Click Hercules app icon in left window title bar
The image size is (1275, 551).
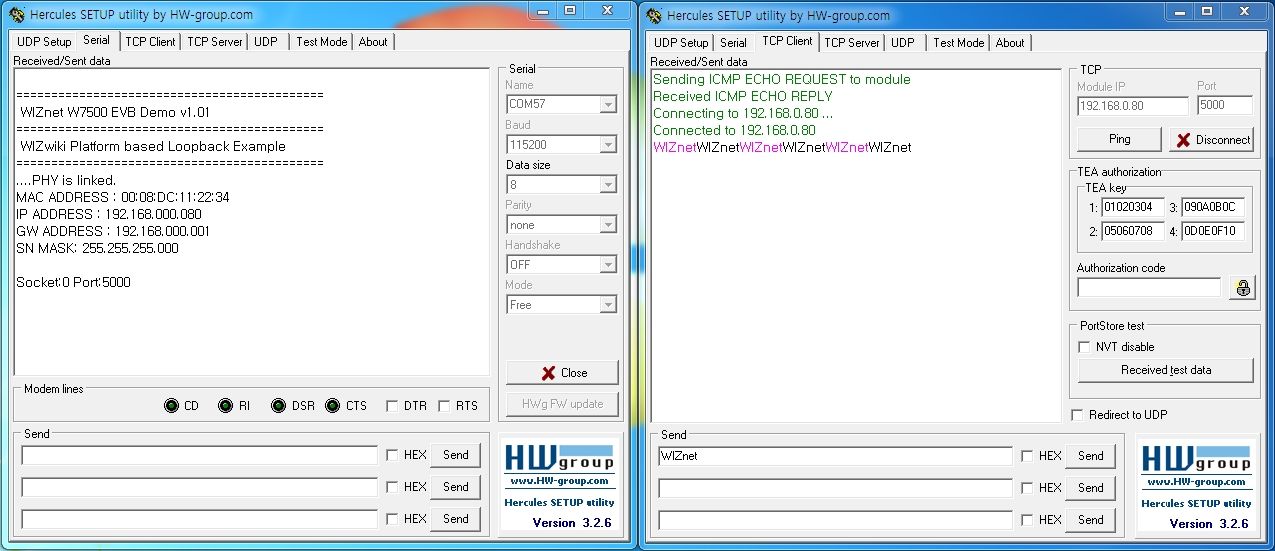[16, 14]
